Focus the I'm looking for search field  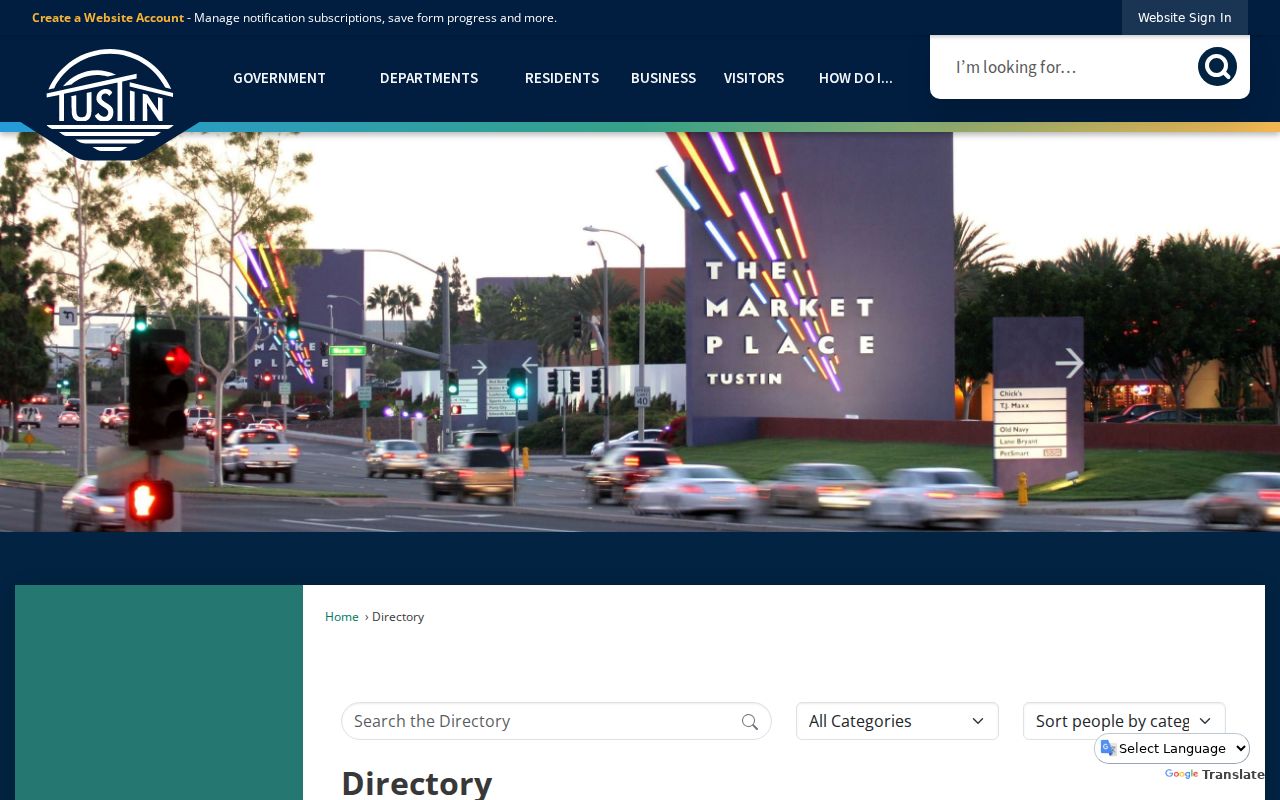click(1065, 67)
